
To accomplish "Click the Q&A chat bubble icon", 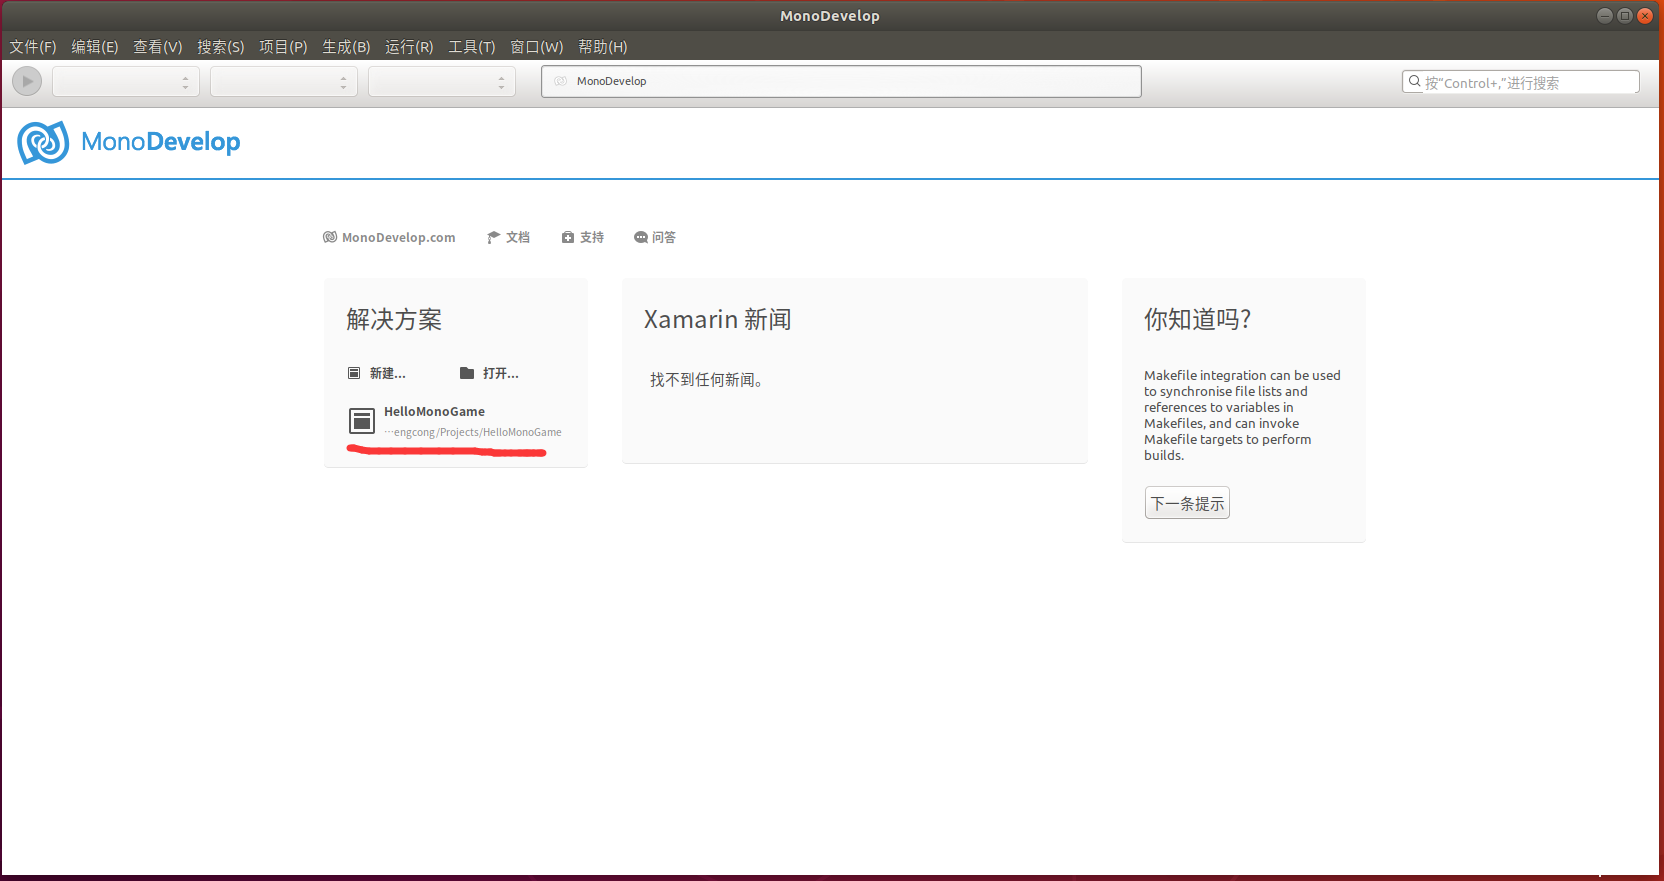I will [641, 237].
